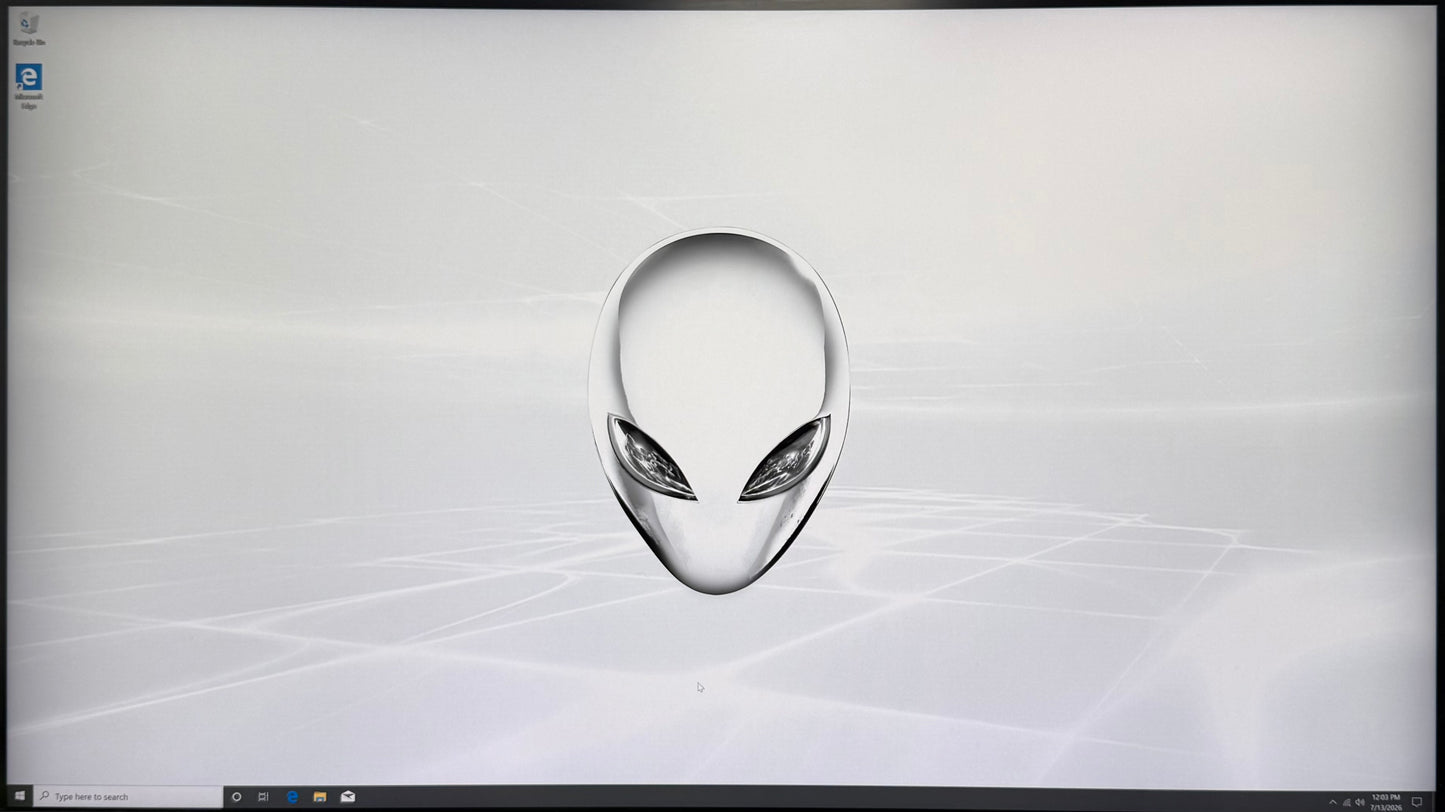Image resolution: width=1445 pixels, height=812 pixels.
Task: Open the Action Center notifications
Action: click(x=1416, y=801)
